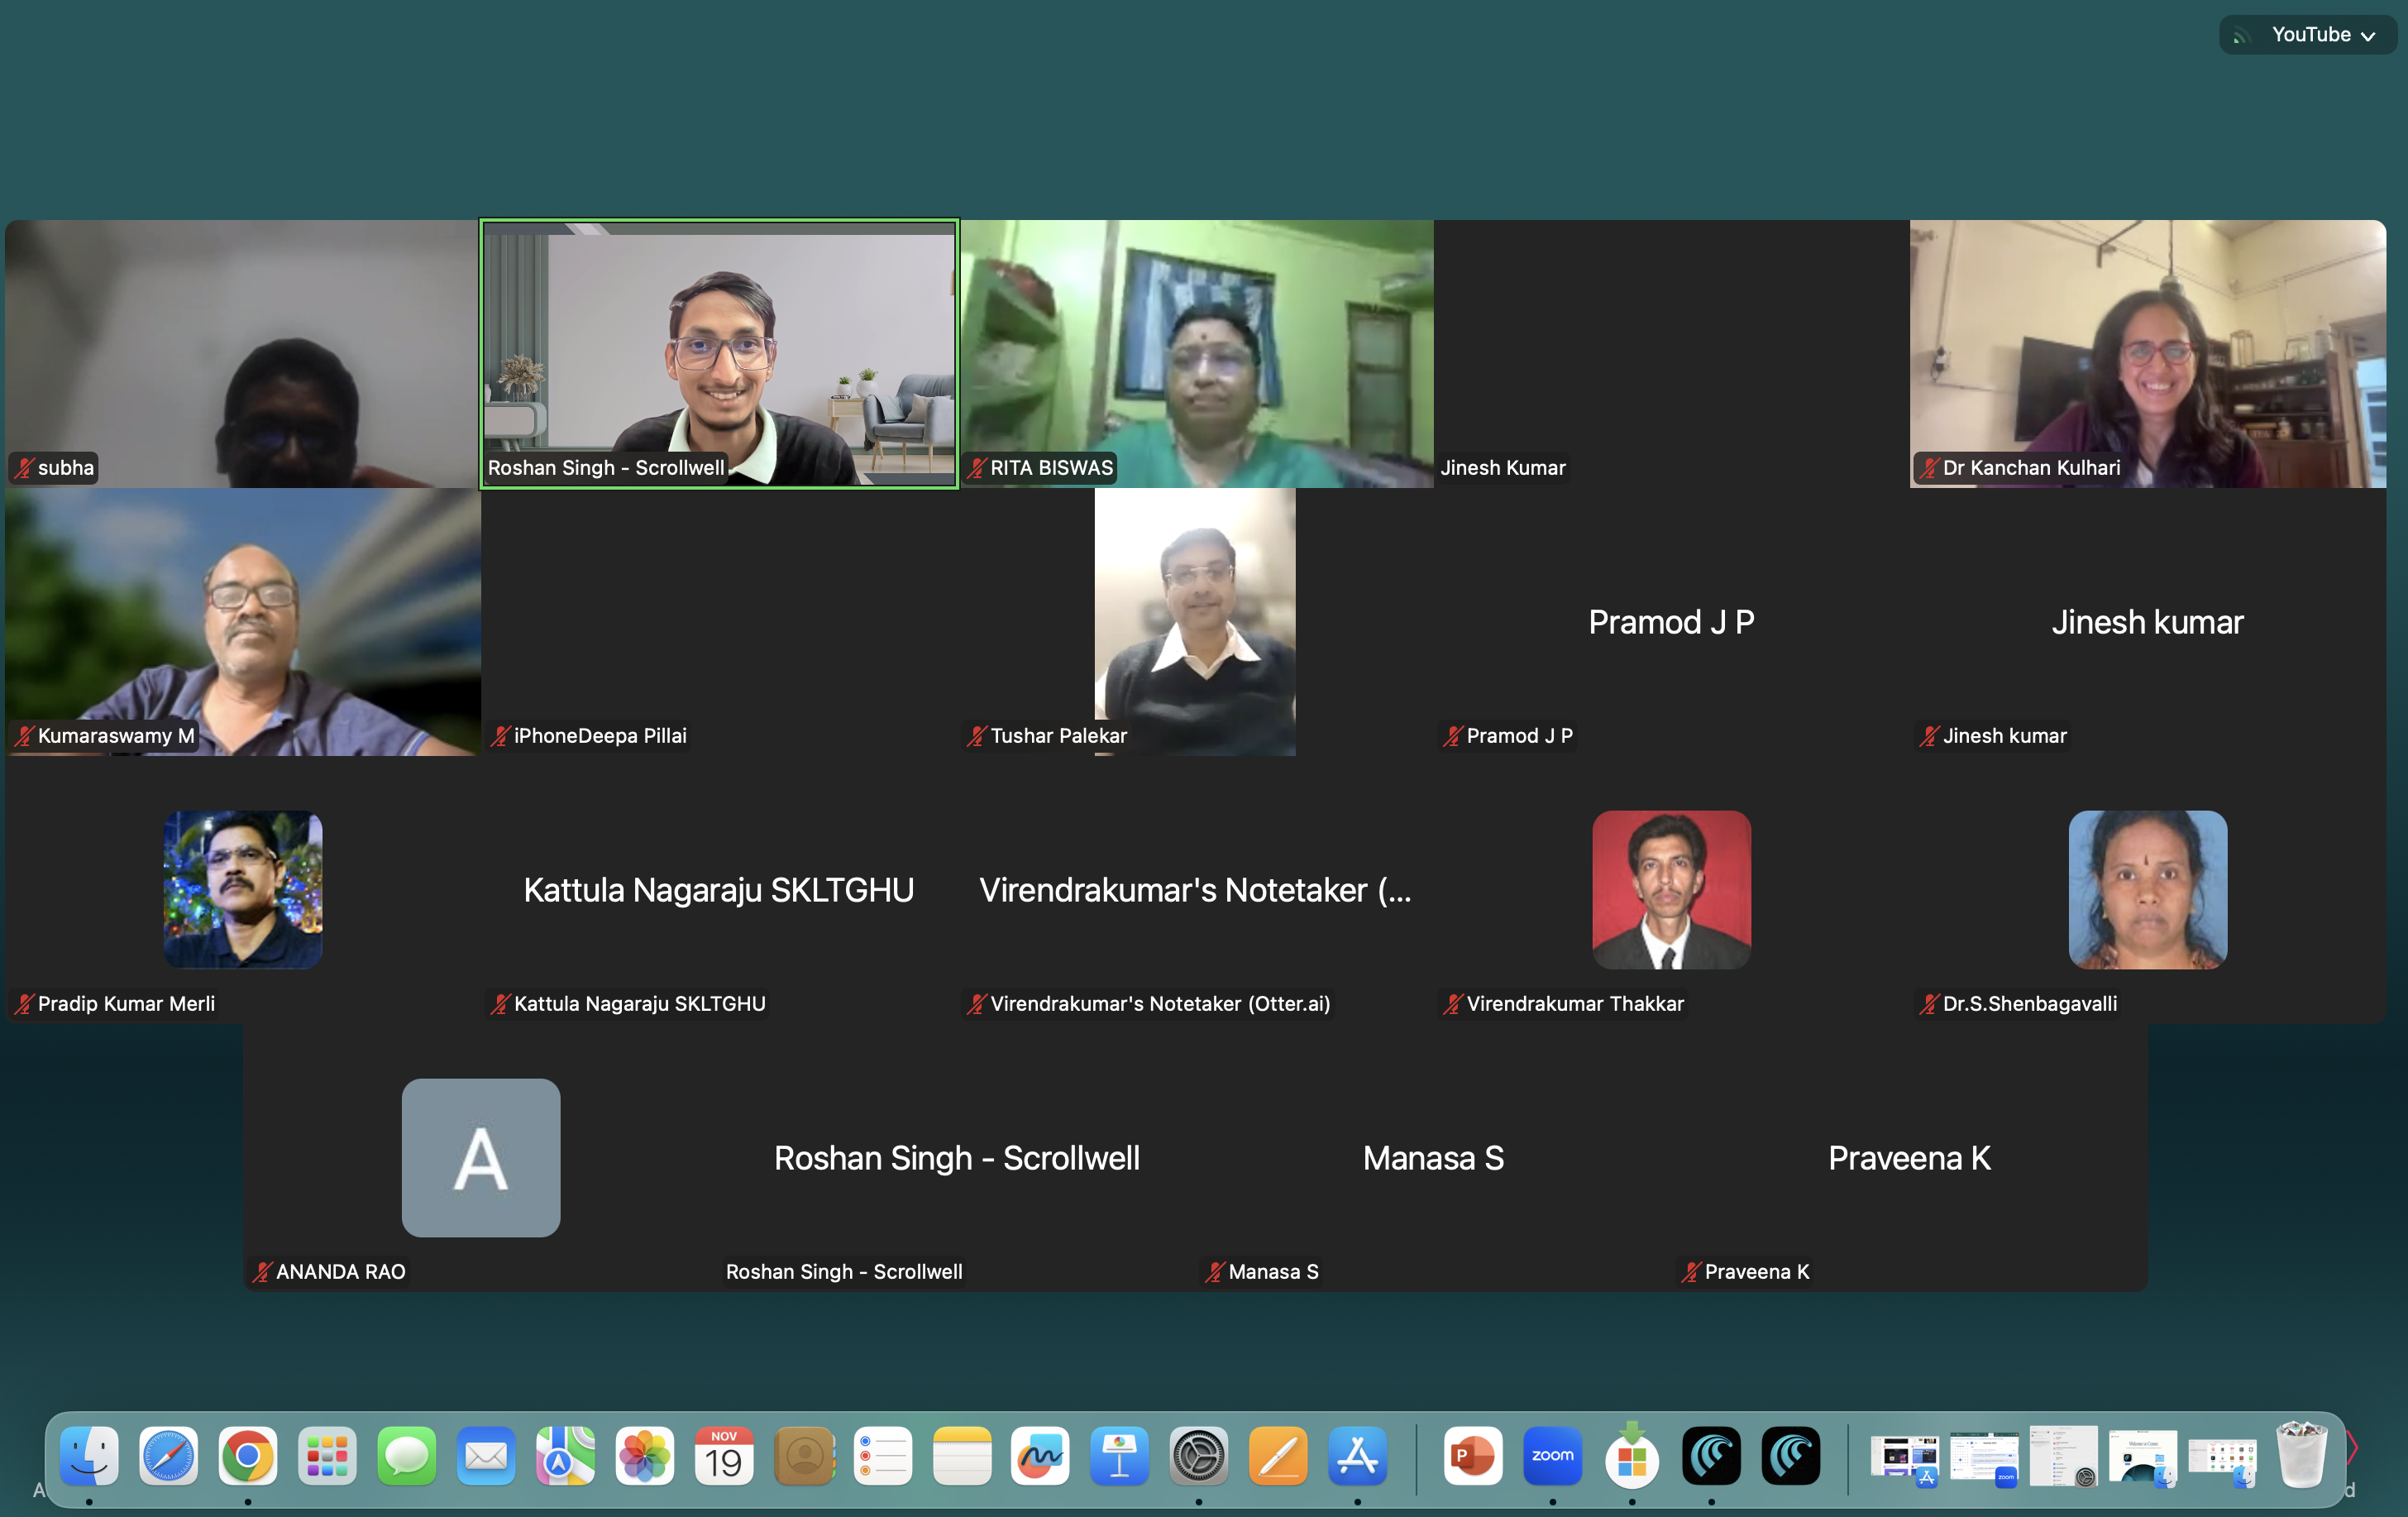Open Google Chrome in the dock
The width and height of the screenshot is (2408, 1517).
pyautogui.click(x=247, y=1455)
